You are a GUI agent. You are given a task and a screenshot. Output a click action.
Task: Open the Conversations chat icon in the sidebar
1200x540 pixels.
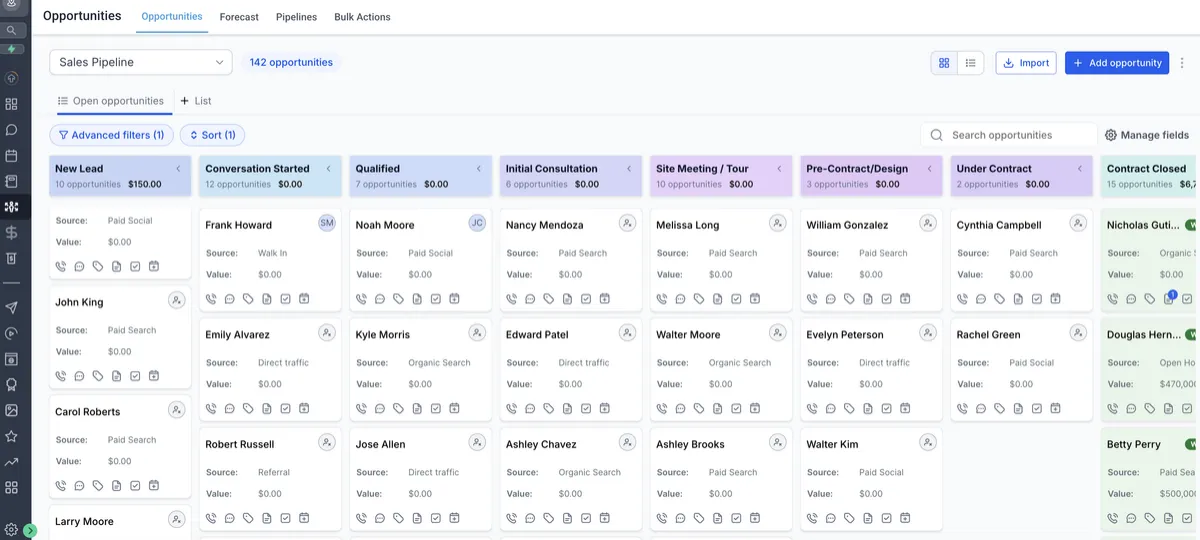pyautogui.click(x=12, y=130)
